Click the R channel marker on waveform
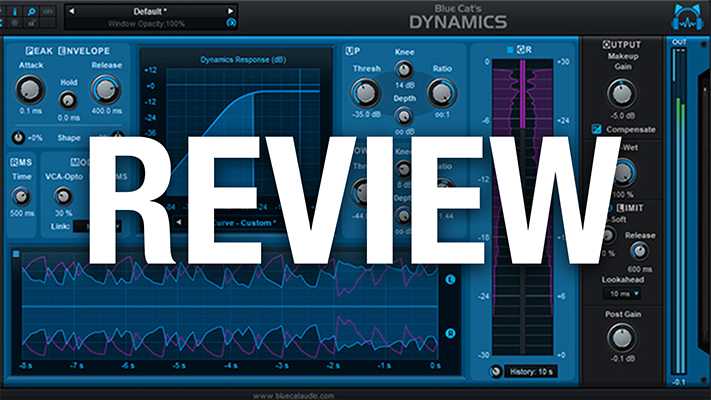Screen dimensions: 711x400 click(450, 333)
